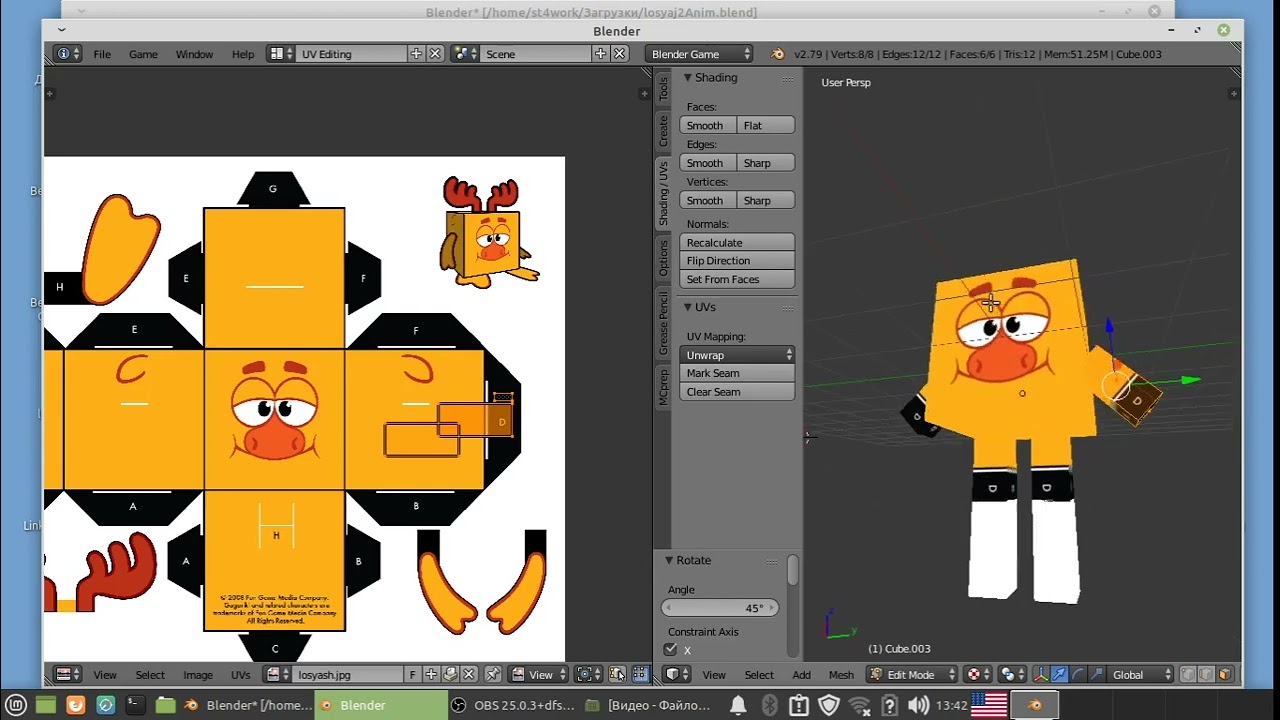The height and width of the screenshot is (720, 1280).
Task: Open Firefox from the taskbar
Action: pos(75,705)
